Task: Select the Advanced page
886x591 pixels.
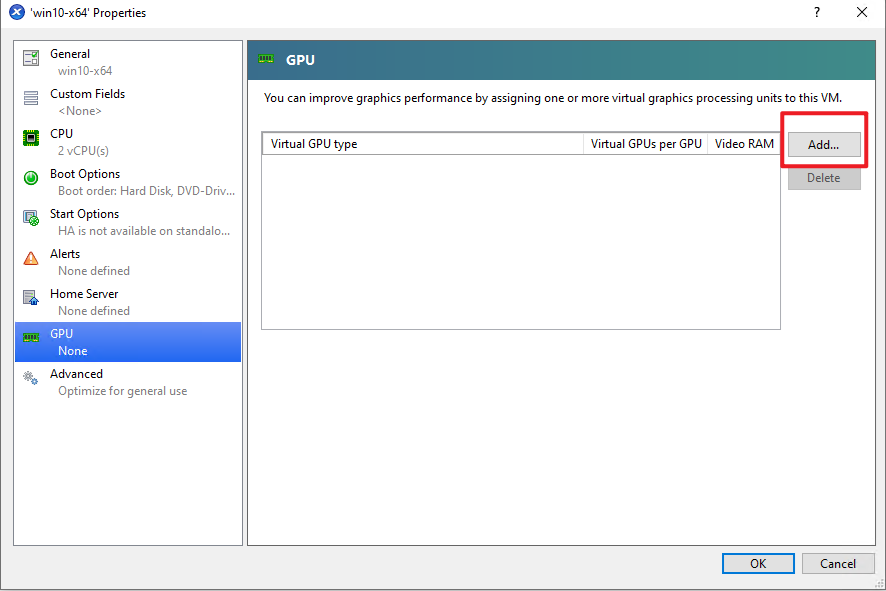Action: (128, 383)
